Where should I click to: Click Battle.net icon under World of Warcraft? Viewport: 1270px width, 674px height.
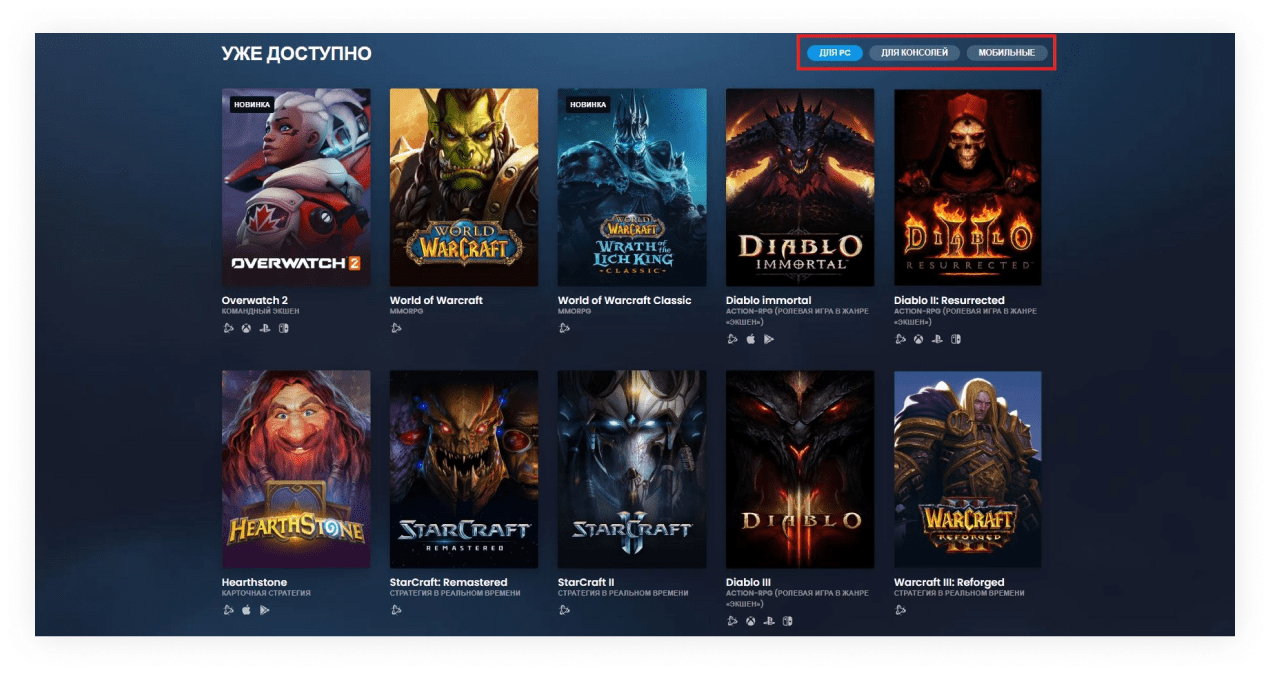(x=396, y=328)
